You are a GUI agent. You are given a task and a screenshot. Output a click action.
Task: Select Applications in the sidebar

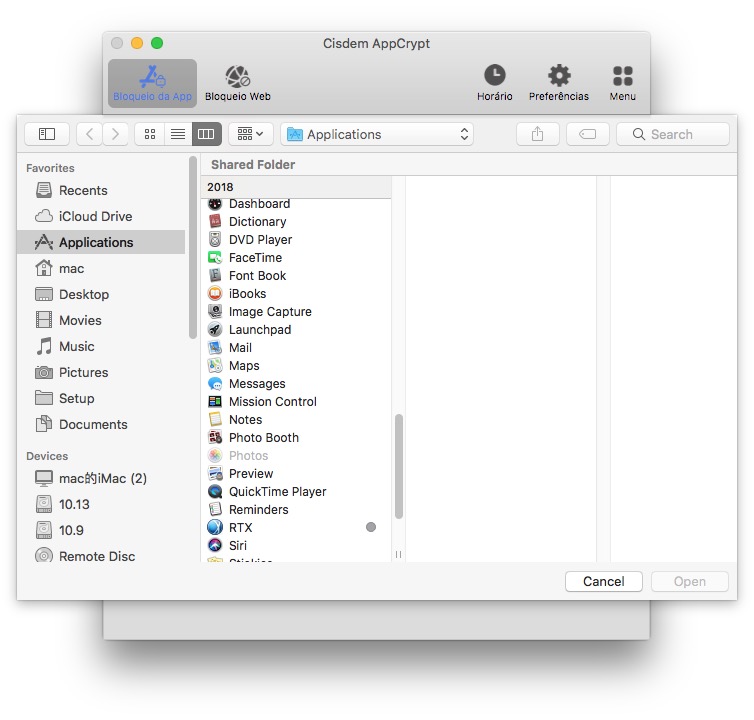[x=102, y=242]
